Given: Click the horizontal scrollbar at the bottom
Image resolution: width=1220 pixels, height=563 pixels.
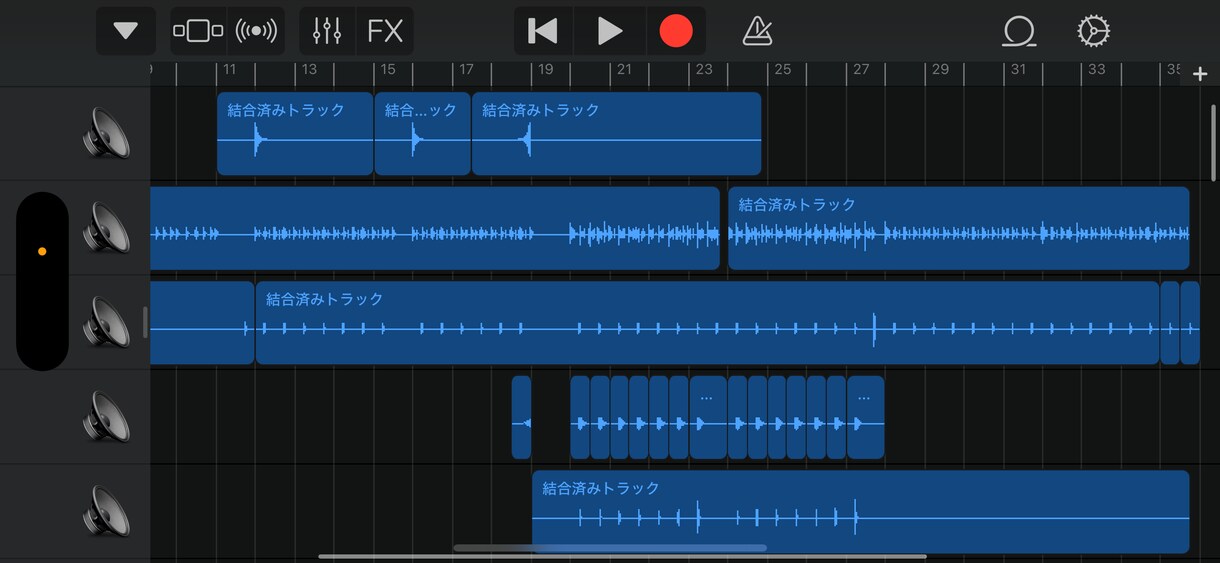Looking at the screenshot, I should tap(622, 556).
